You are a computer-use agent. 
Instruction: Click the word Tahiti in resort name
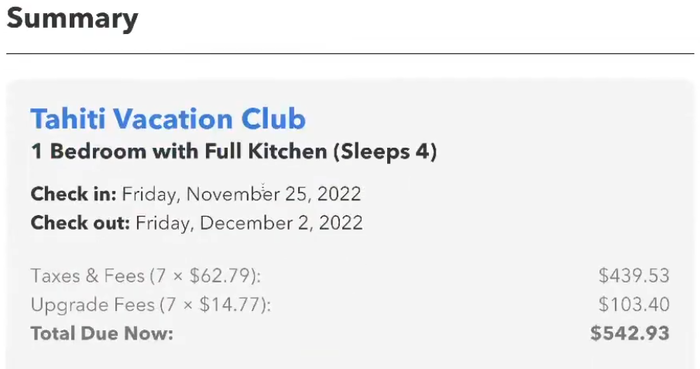coord(68,119)
